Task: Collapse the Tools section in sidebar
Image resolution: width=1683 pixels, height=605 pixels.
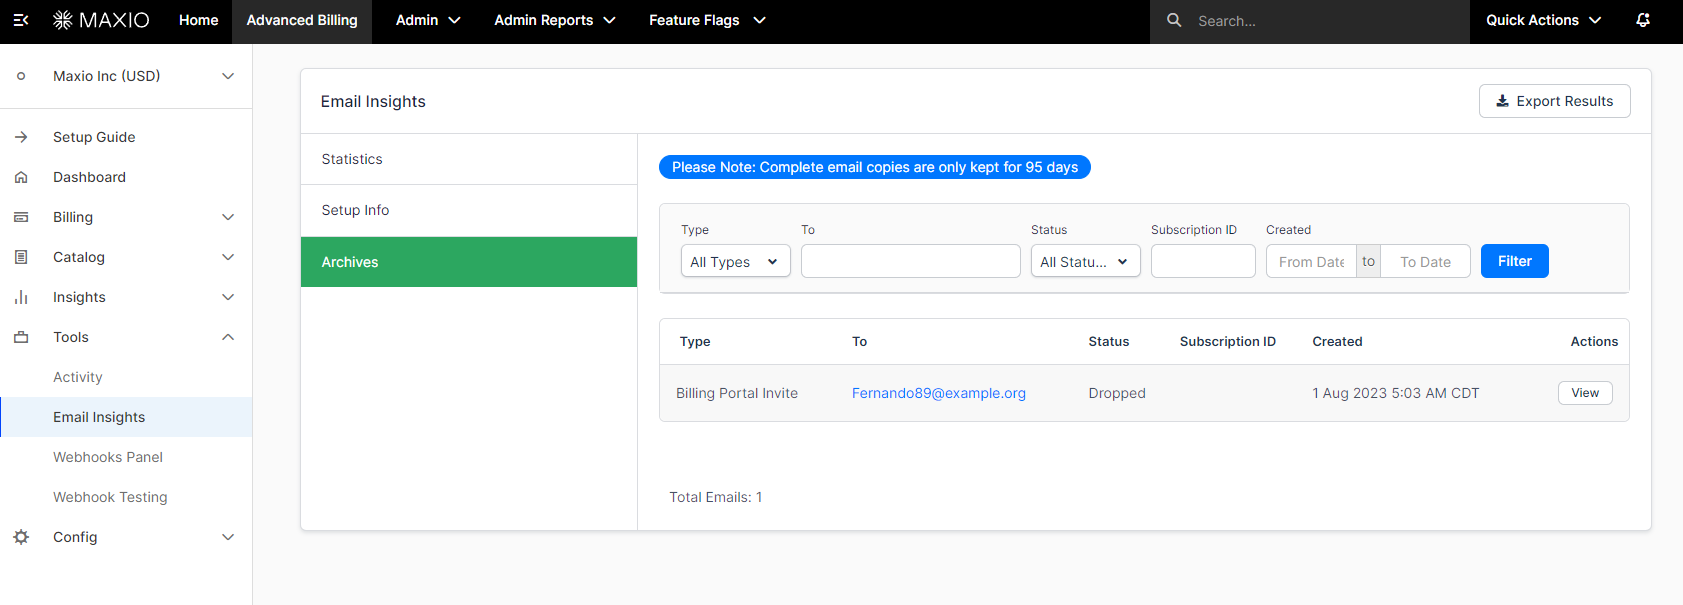Action: [x=228, y=337]
